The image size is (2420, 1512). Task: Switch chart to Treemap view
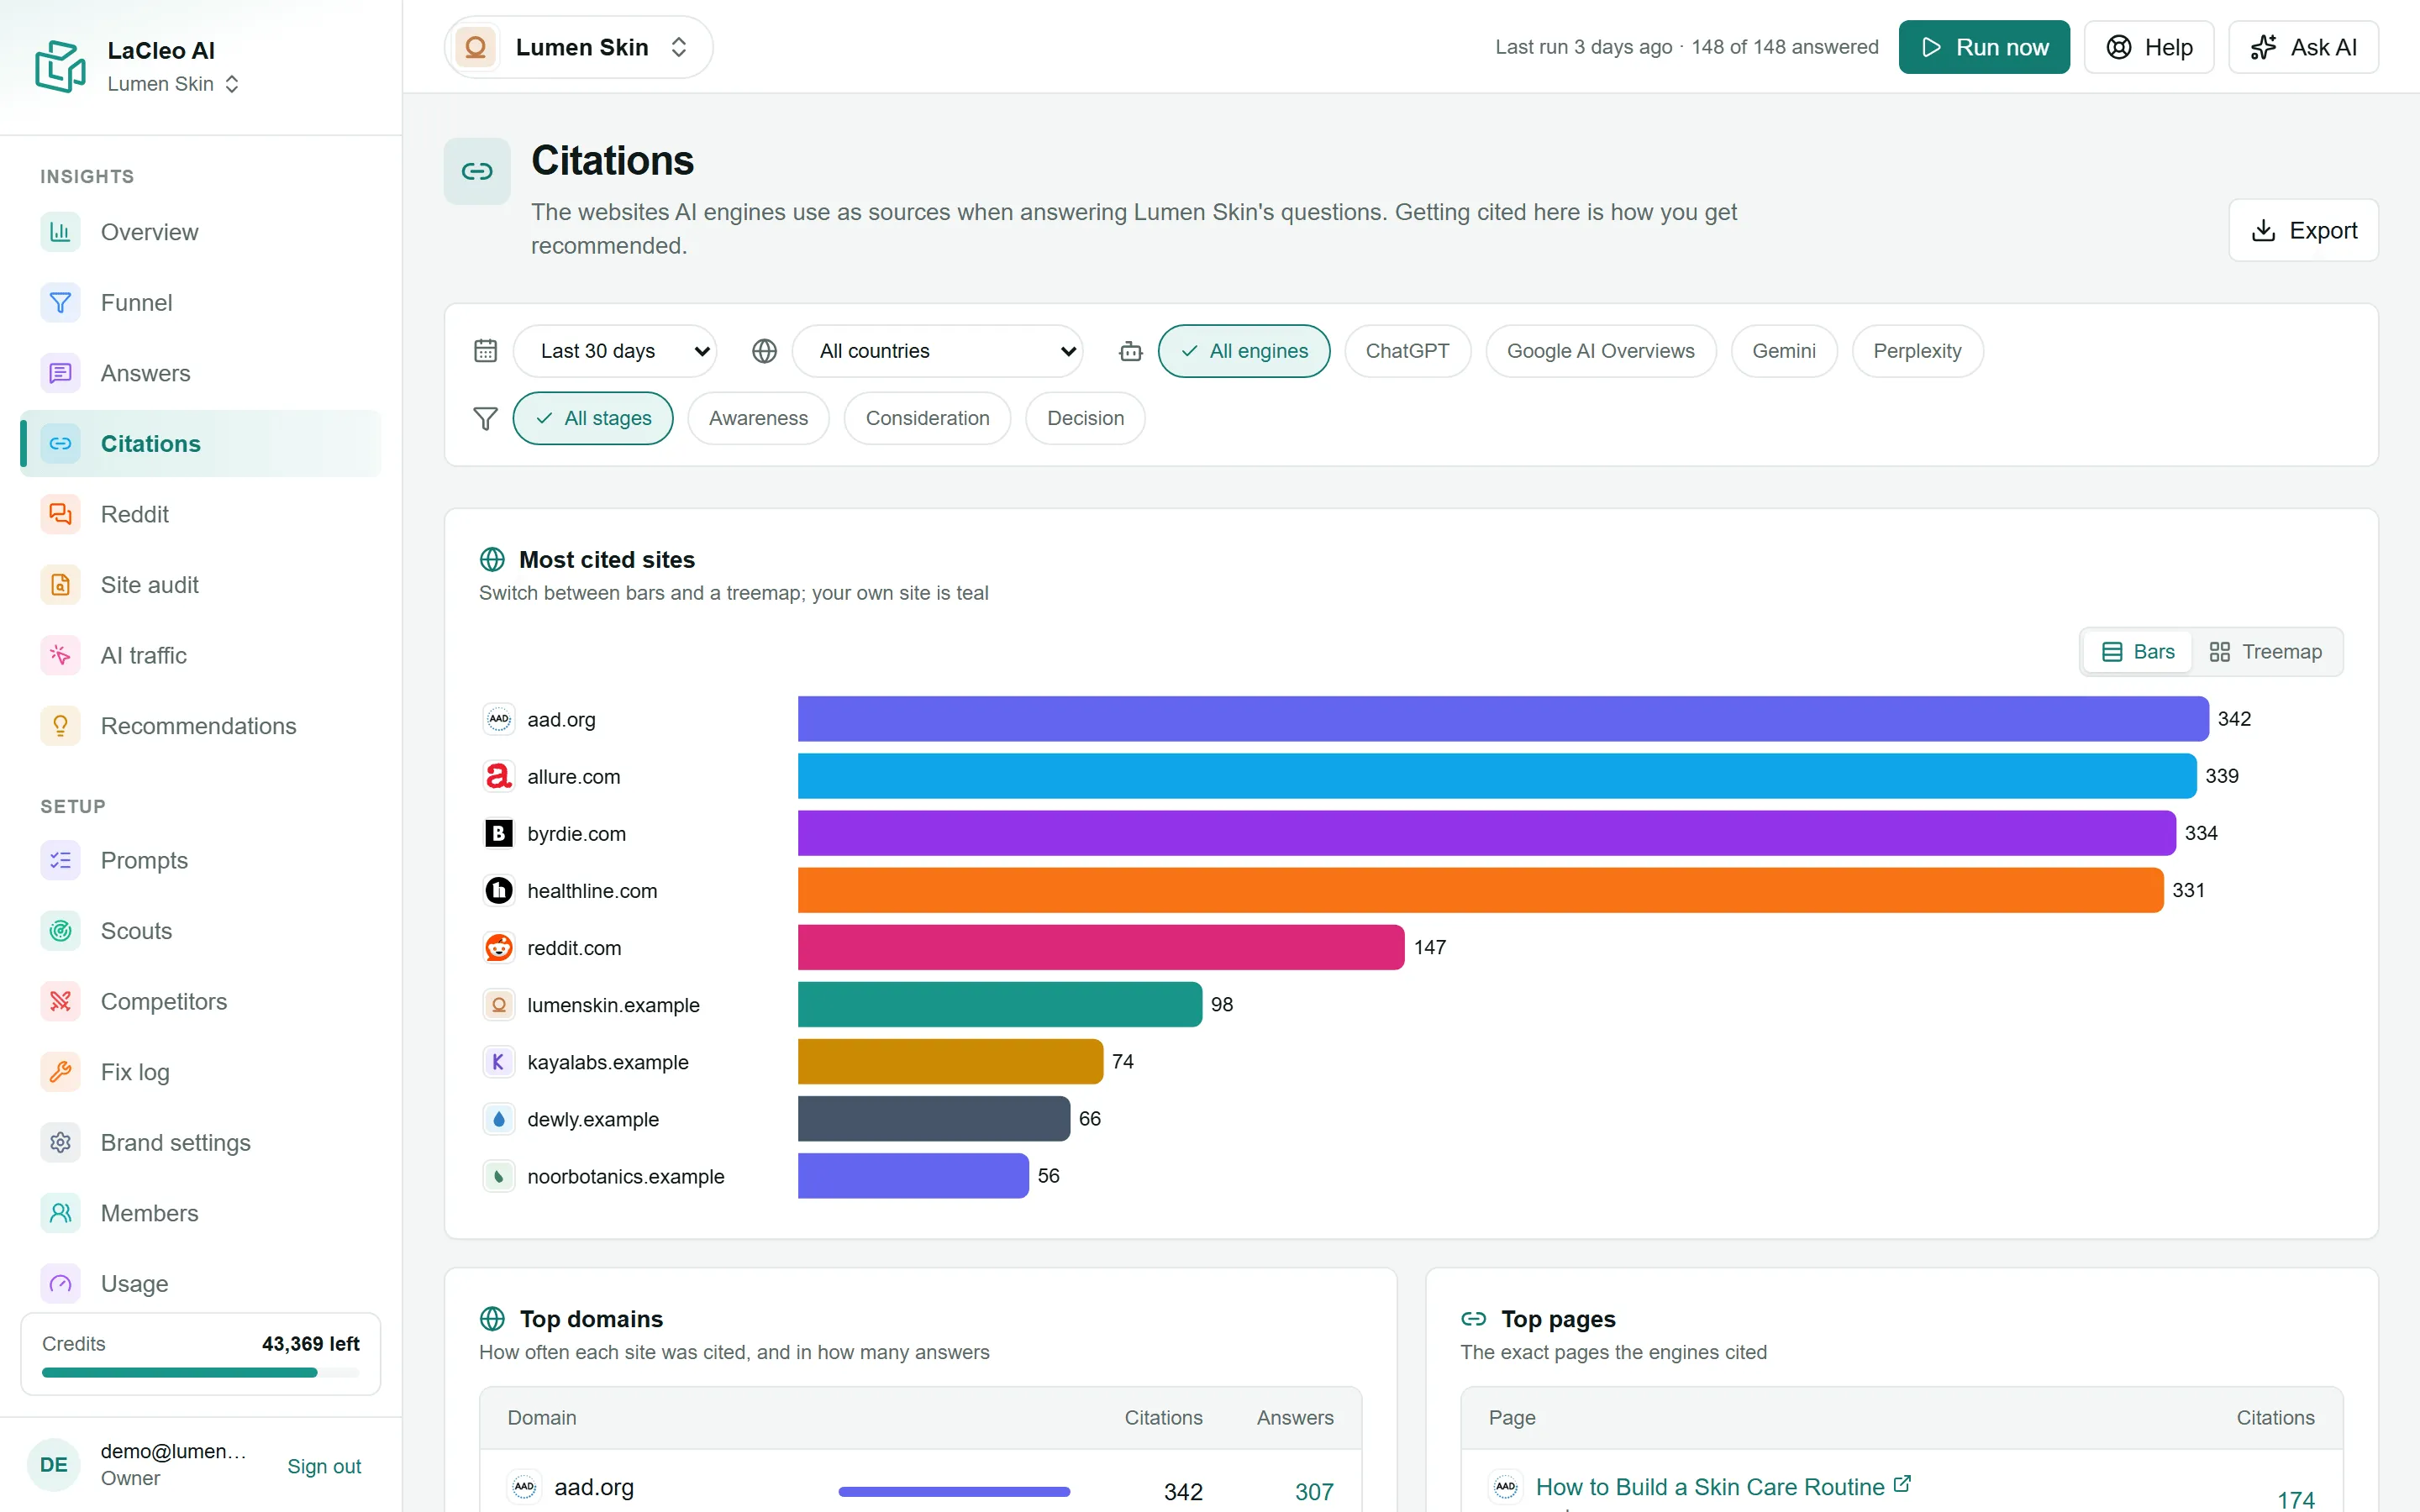[2265, 652]
